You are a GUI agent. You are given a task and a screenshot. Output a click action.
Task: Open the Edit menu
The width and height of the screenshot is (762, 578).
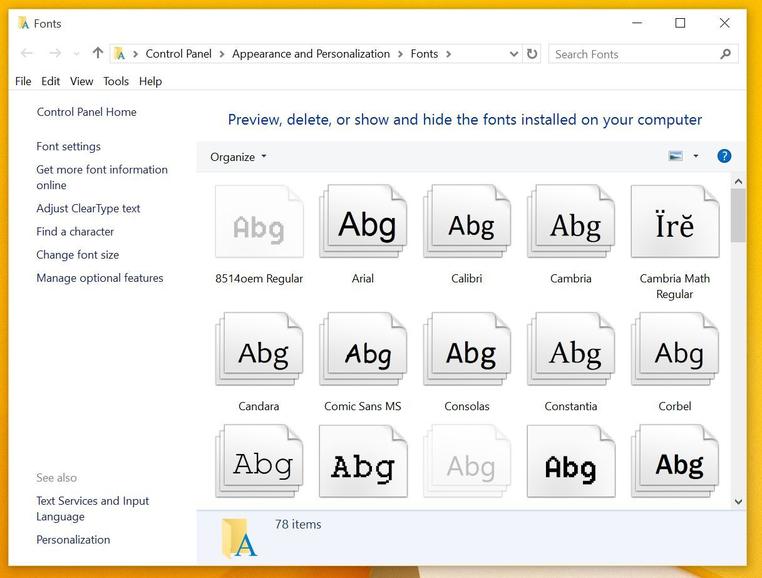[x=50, y=81]
